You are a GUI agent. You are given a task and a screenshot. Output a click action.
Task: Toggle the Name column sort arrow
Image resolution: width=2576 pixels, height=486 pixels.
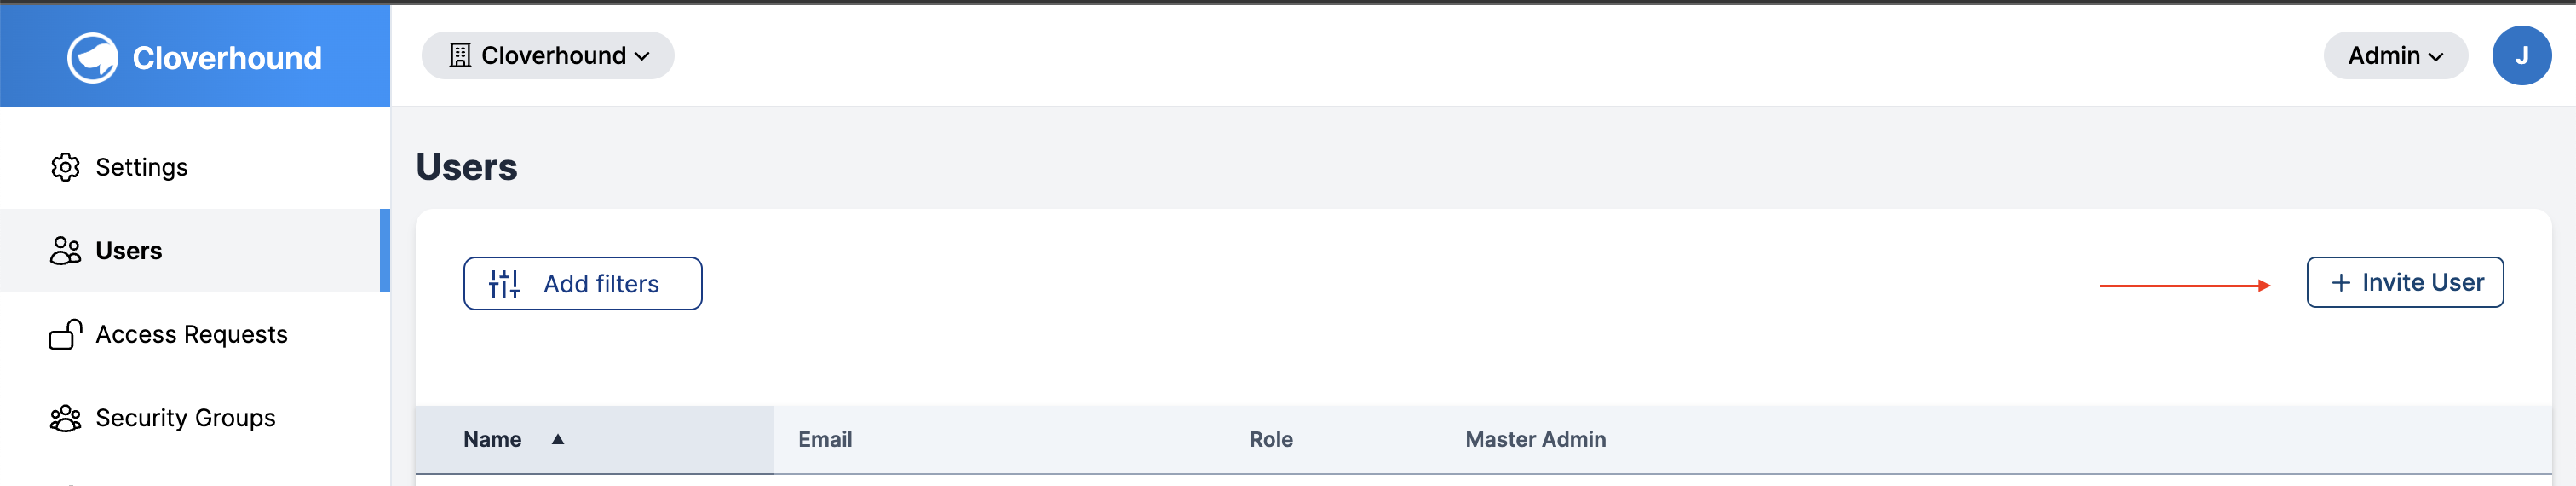pos(558,439)
